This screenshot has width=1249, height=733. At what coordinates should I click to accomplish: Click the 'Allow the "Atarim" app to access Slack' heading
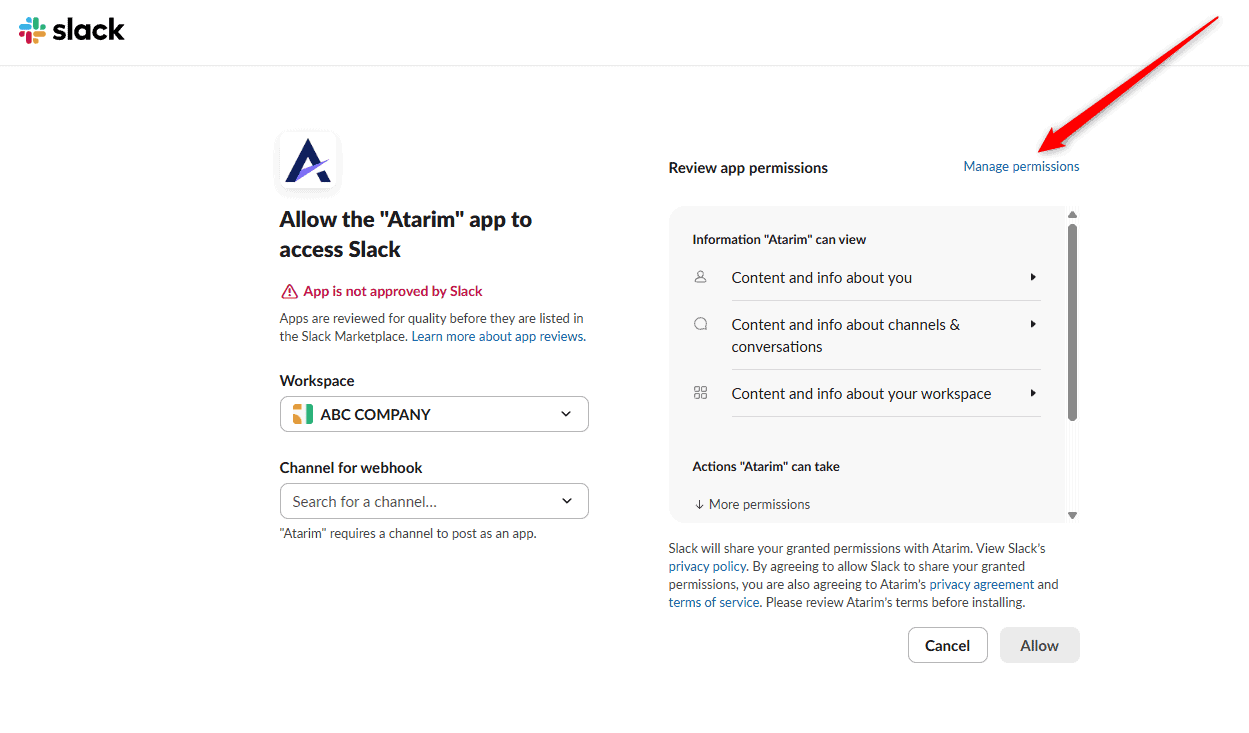[x=406, y=234]
